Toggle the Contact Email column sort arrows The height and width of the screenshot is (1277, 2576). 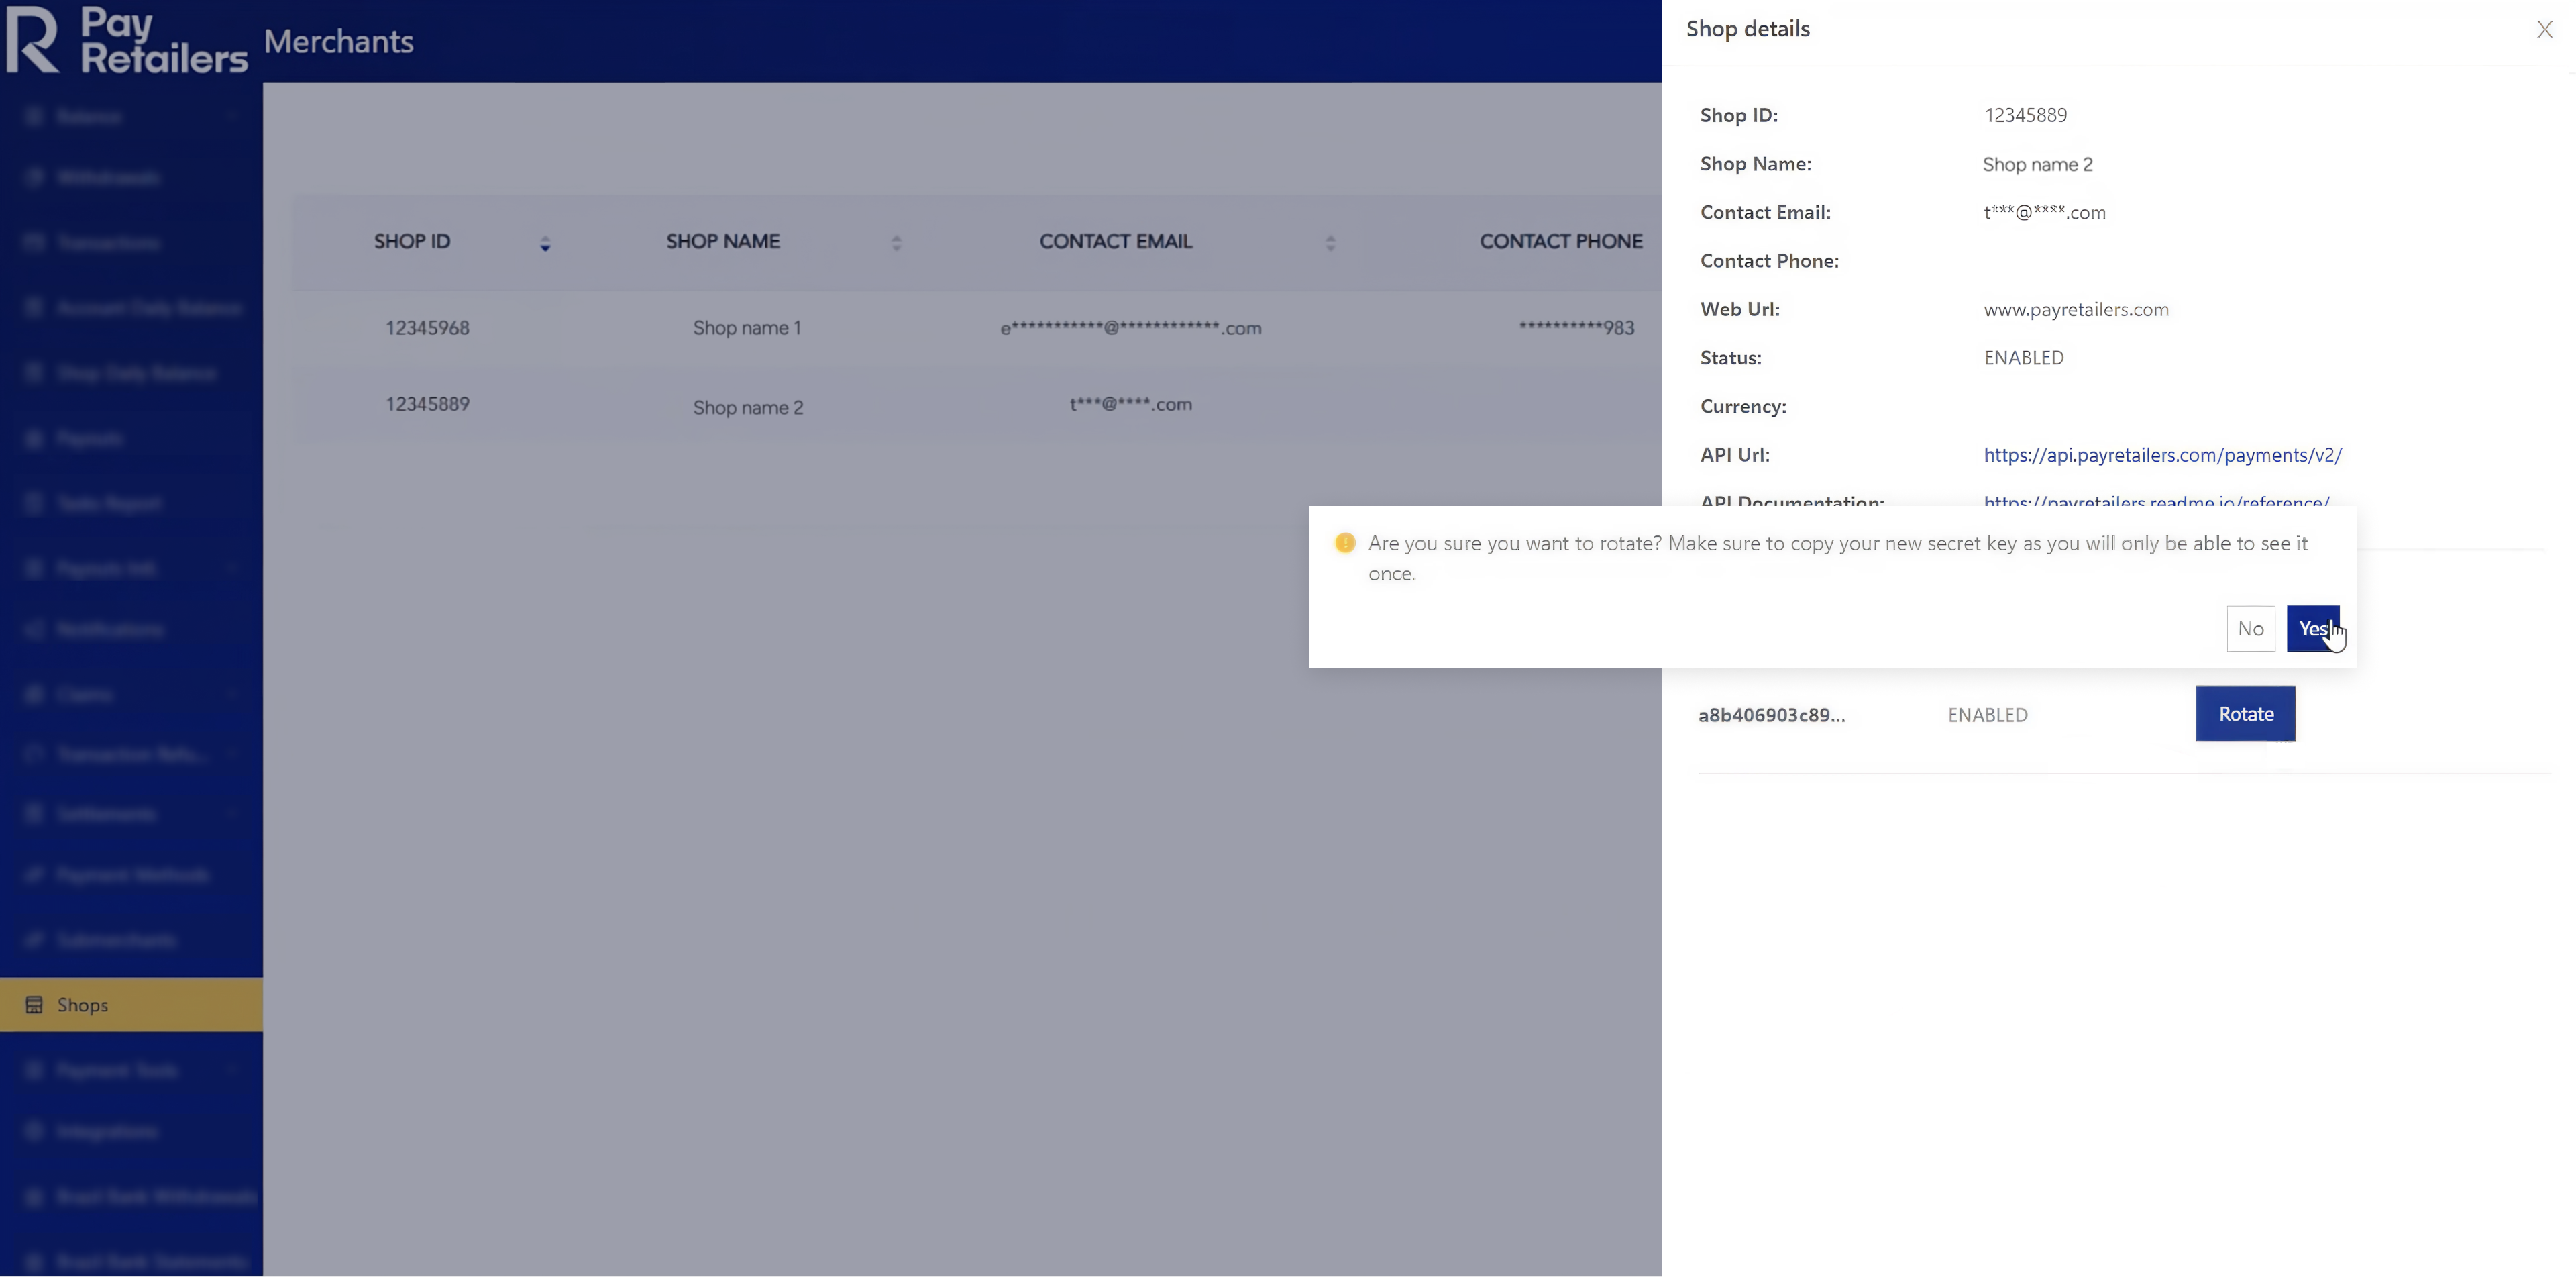click(x=1329, y=243)
